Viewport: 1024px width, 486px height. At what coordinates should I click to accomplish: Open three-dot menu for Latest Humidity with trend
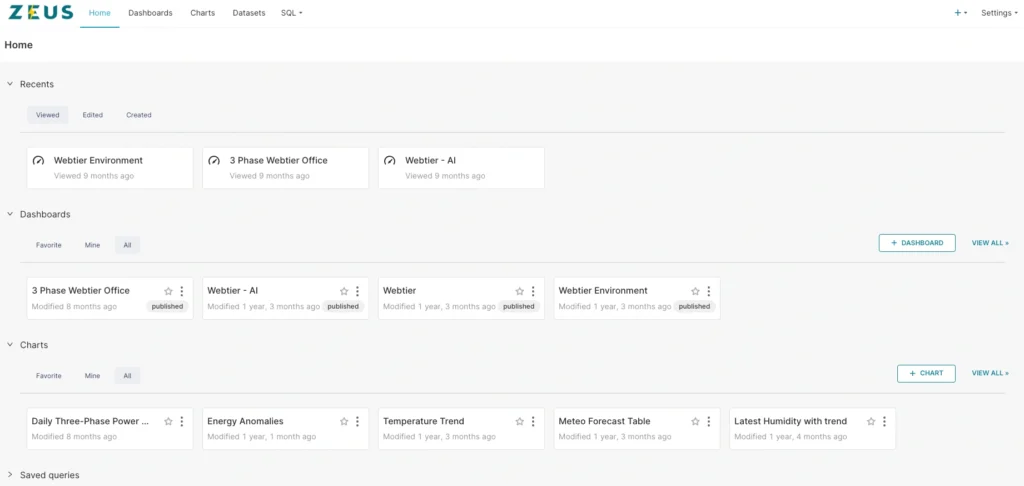click(x=884, y=422)
